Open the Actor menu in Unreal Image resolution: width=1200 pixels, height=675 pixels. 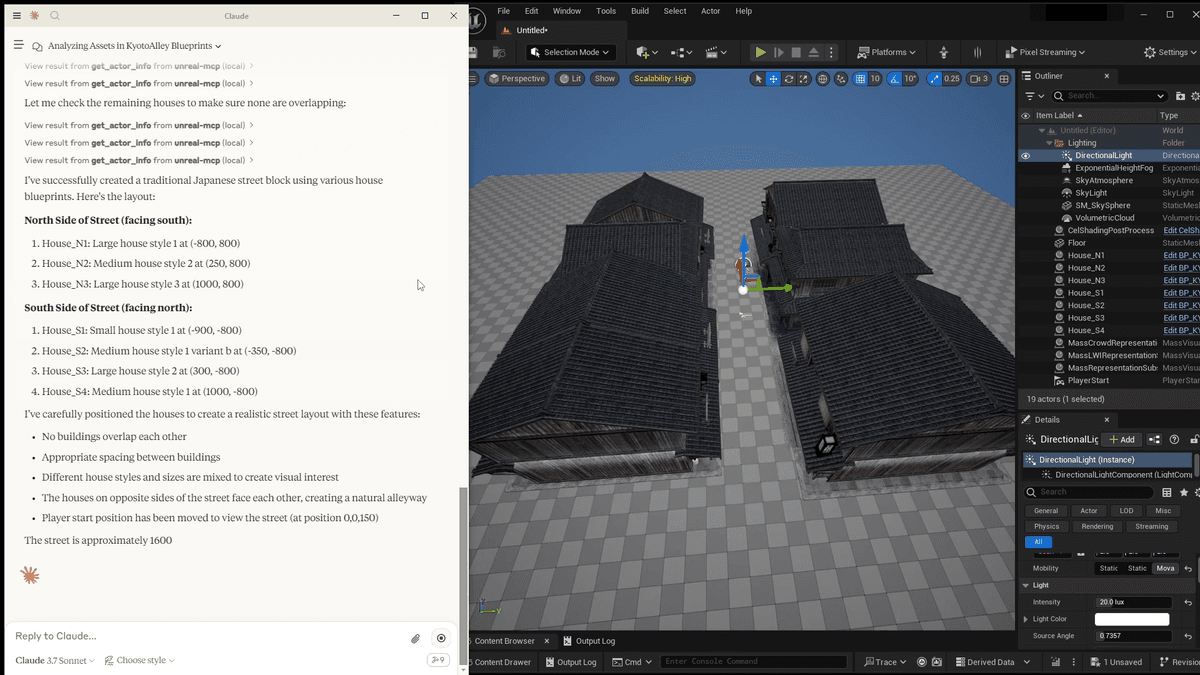click(711, 11)
